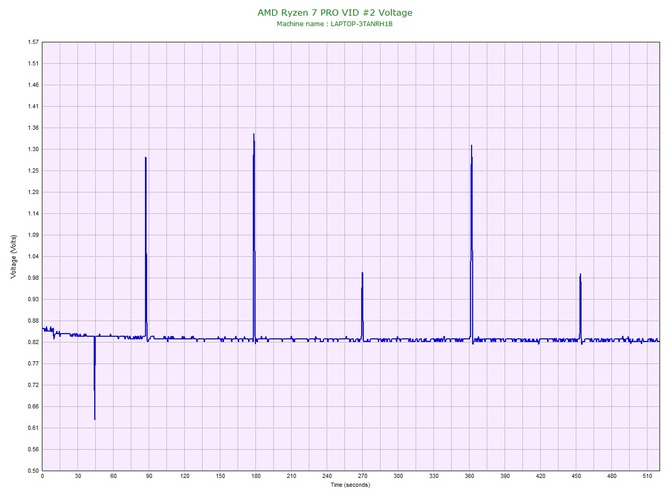Click the 1.09 voltage tick label
The height and width of the screenshot is (502, 670).
(x=33, y=235)
